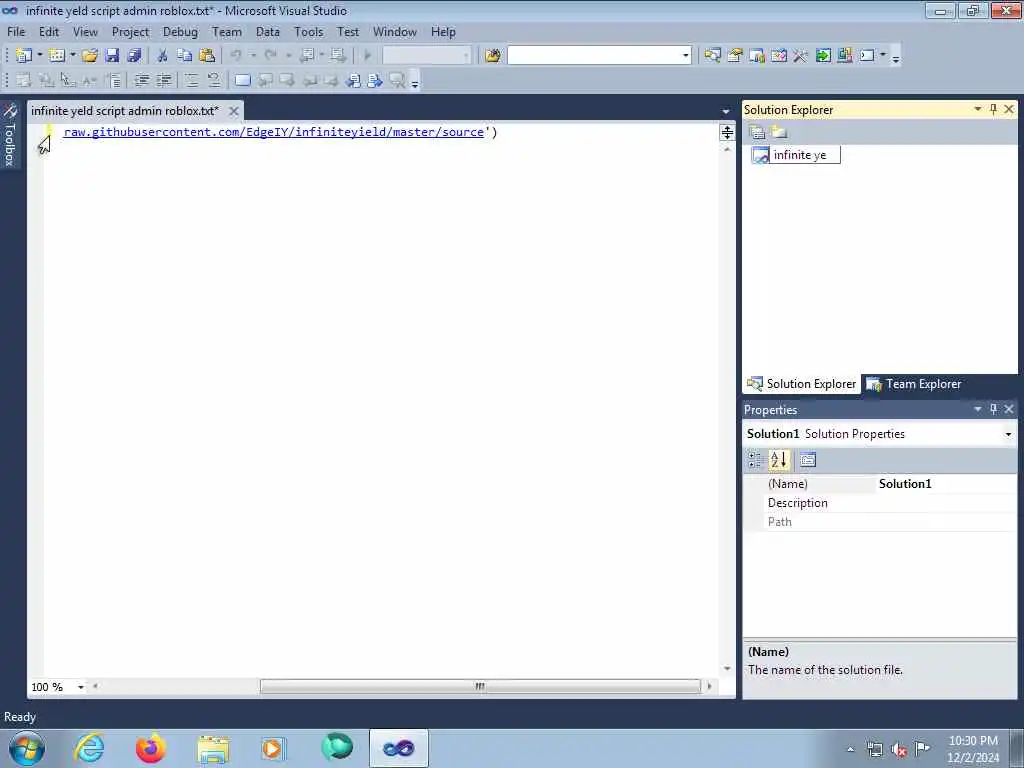Open the 100 % zoom level dropdown
The width and height of the screenshot is (1024, 768).
point(81,687)
